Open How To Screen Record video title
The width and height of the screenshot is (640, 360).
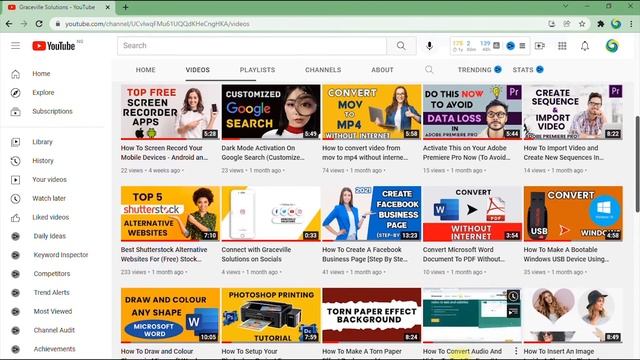pyautogui.click(x=164, y=153)
